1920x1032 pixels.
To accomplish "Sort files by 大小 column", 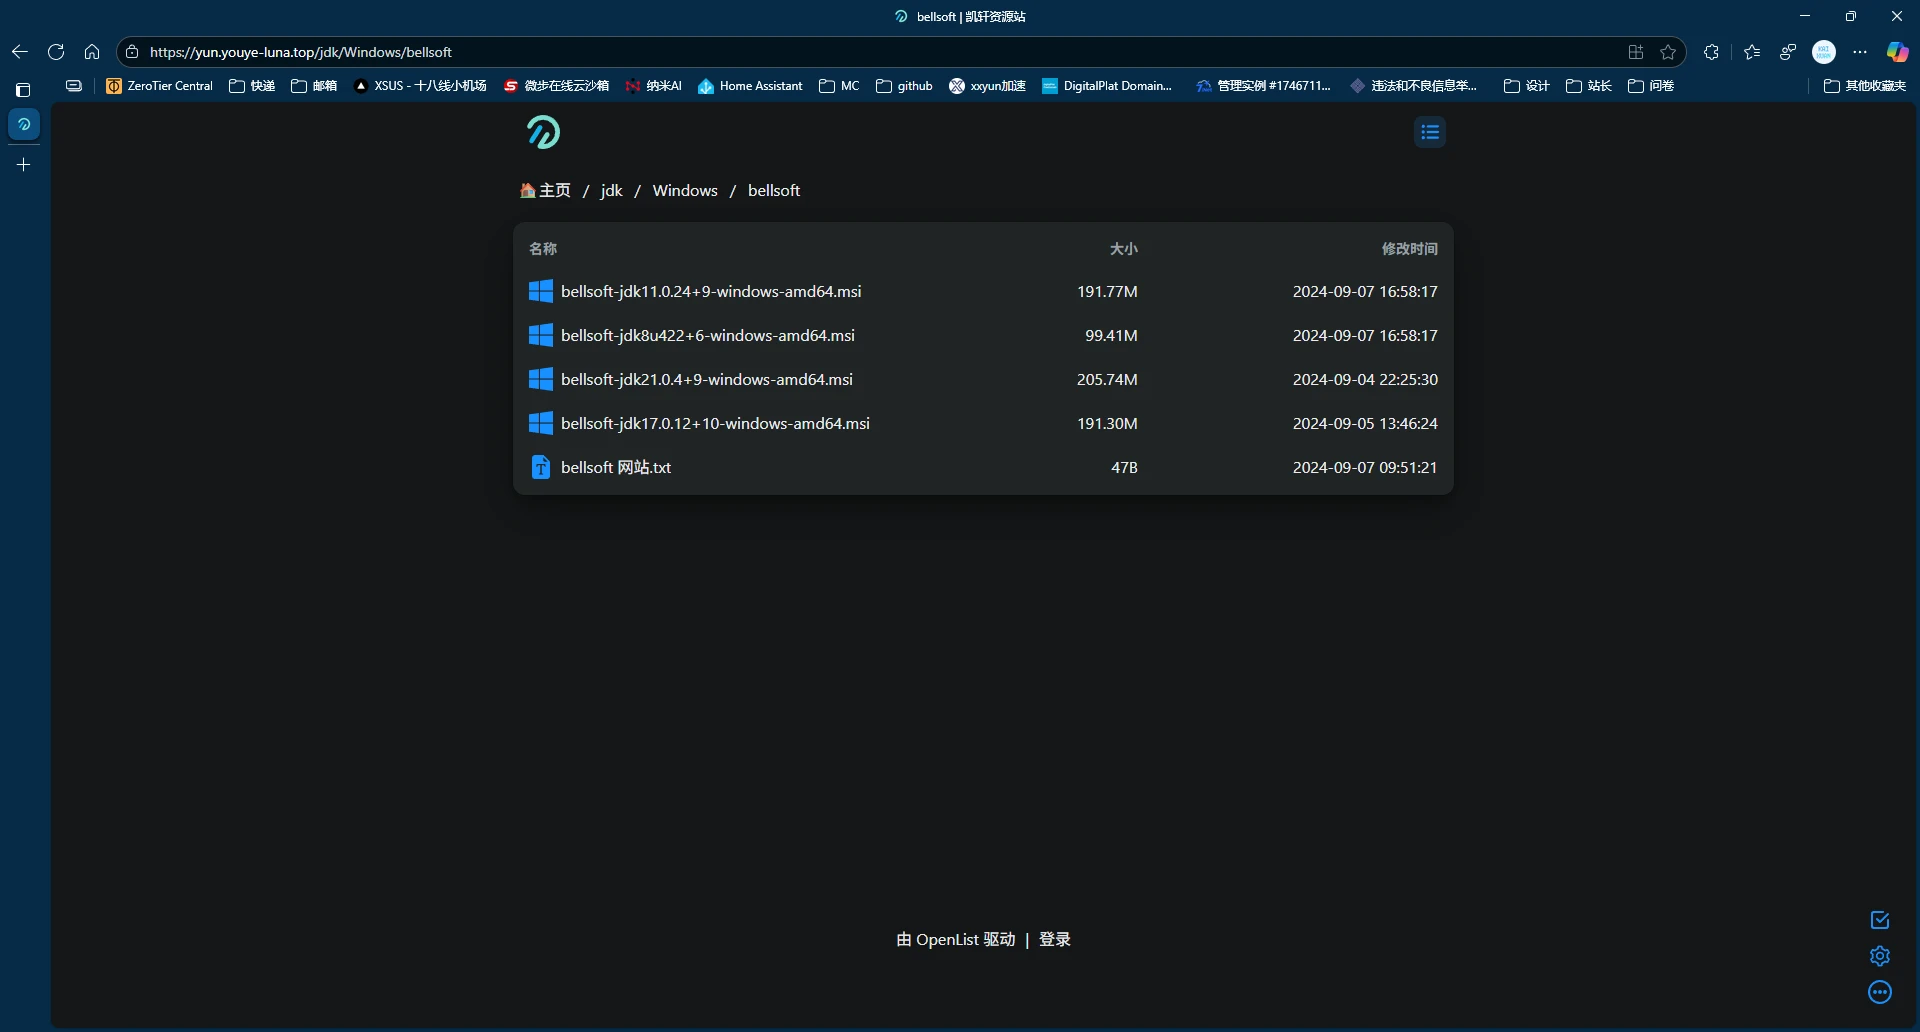I will coord(1124,248).
